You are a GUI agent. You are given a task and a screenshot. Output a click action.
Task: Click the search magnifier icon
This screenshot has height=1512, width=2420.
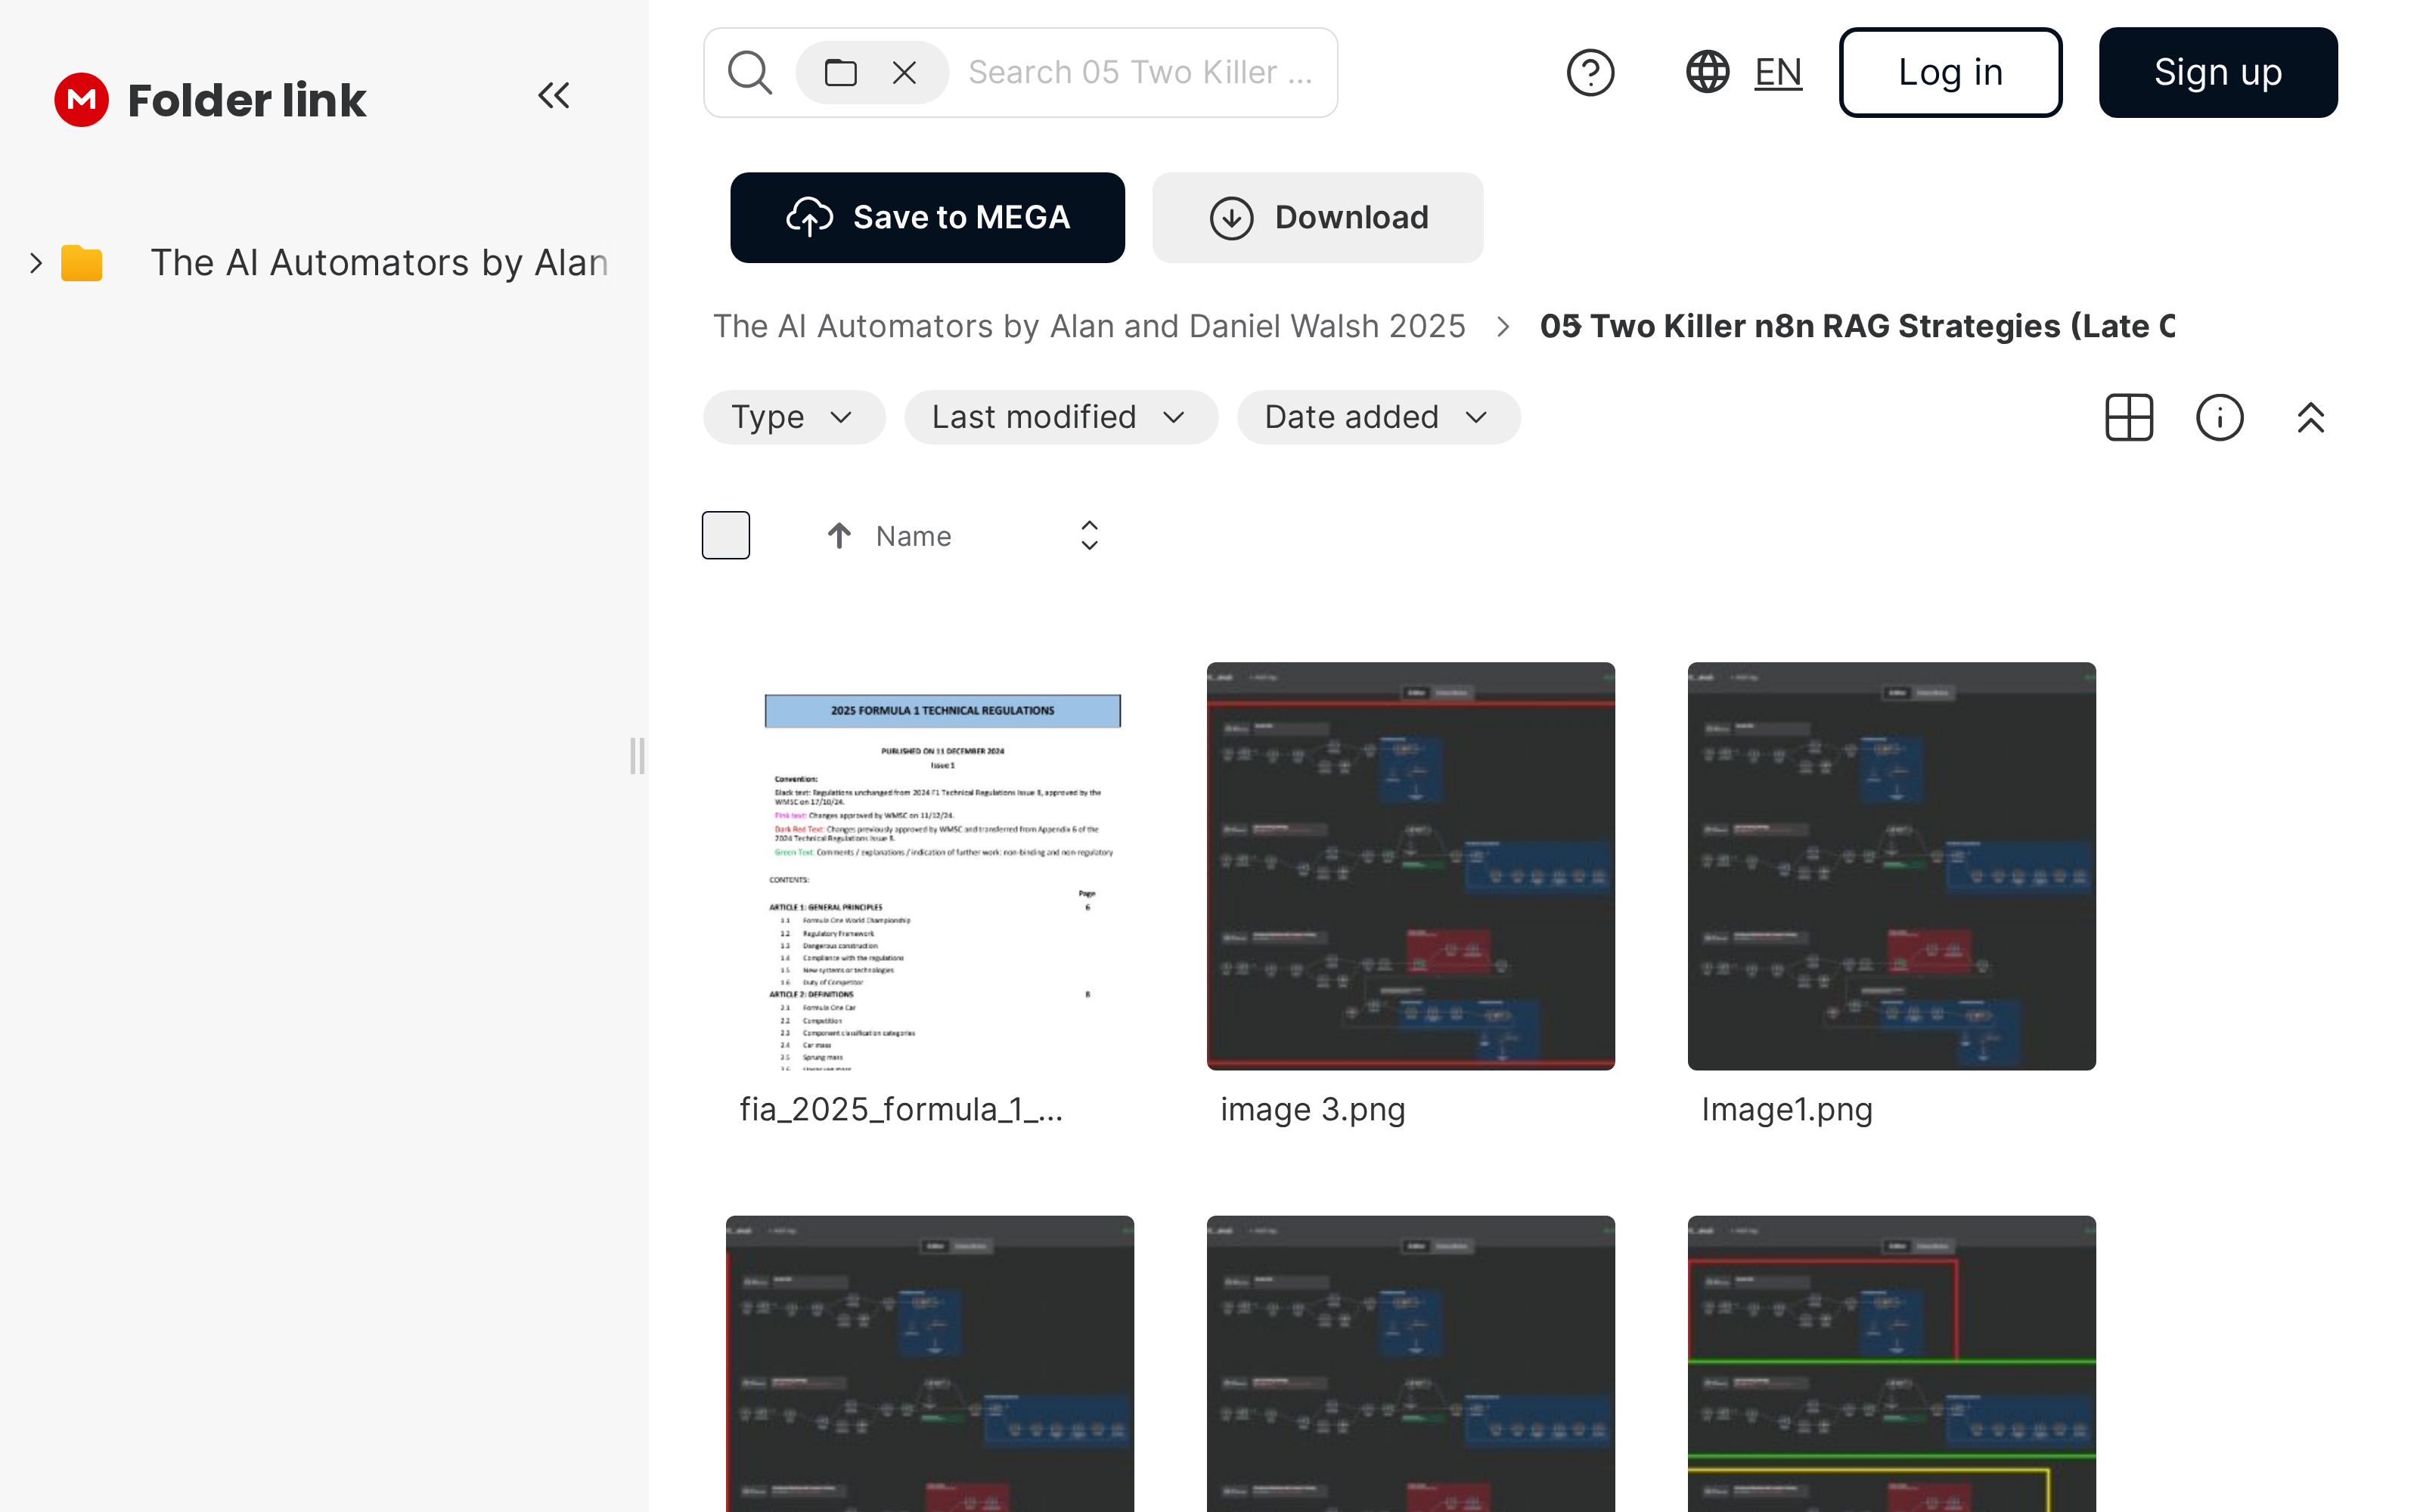pos(750,73)
